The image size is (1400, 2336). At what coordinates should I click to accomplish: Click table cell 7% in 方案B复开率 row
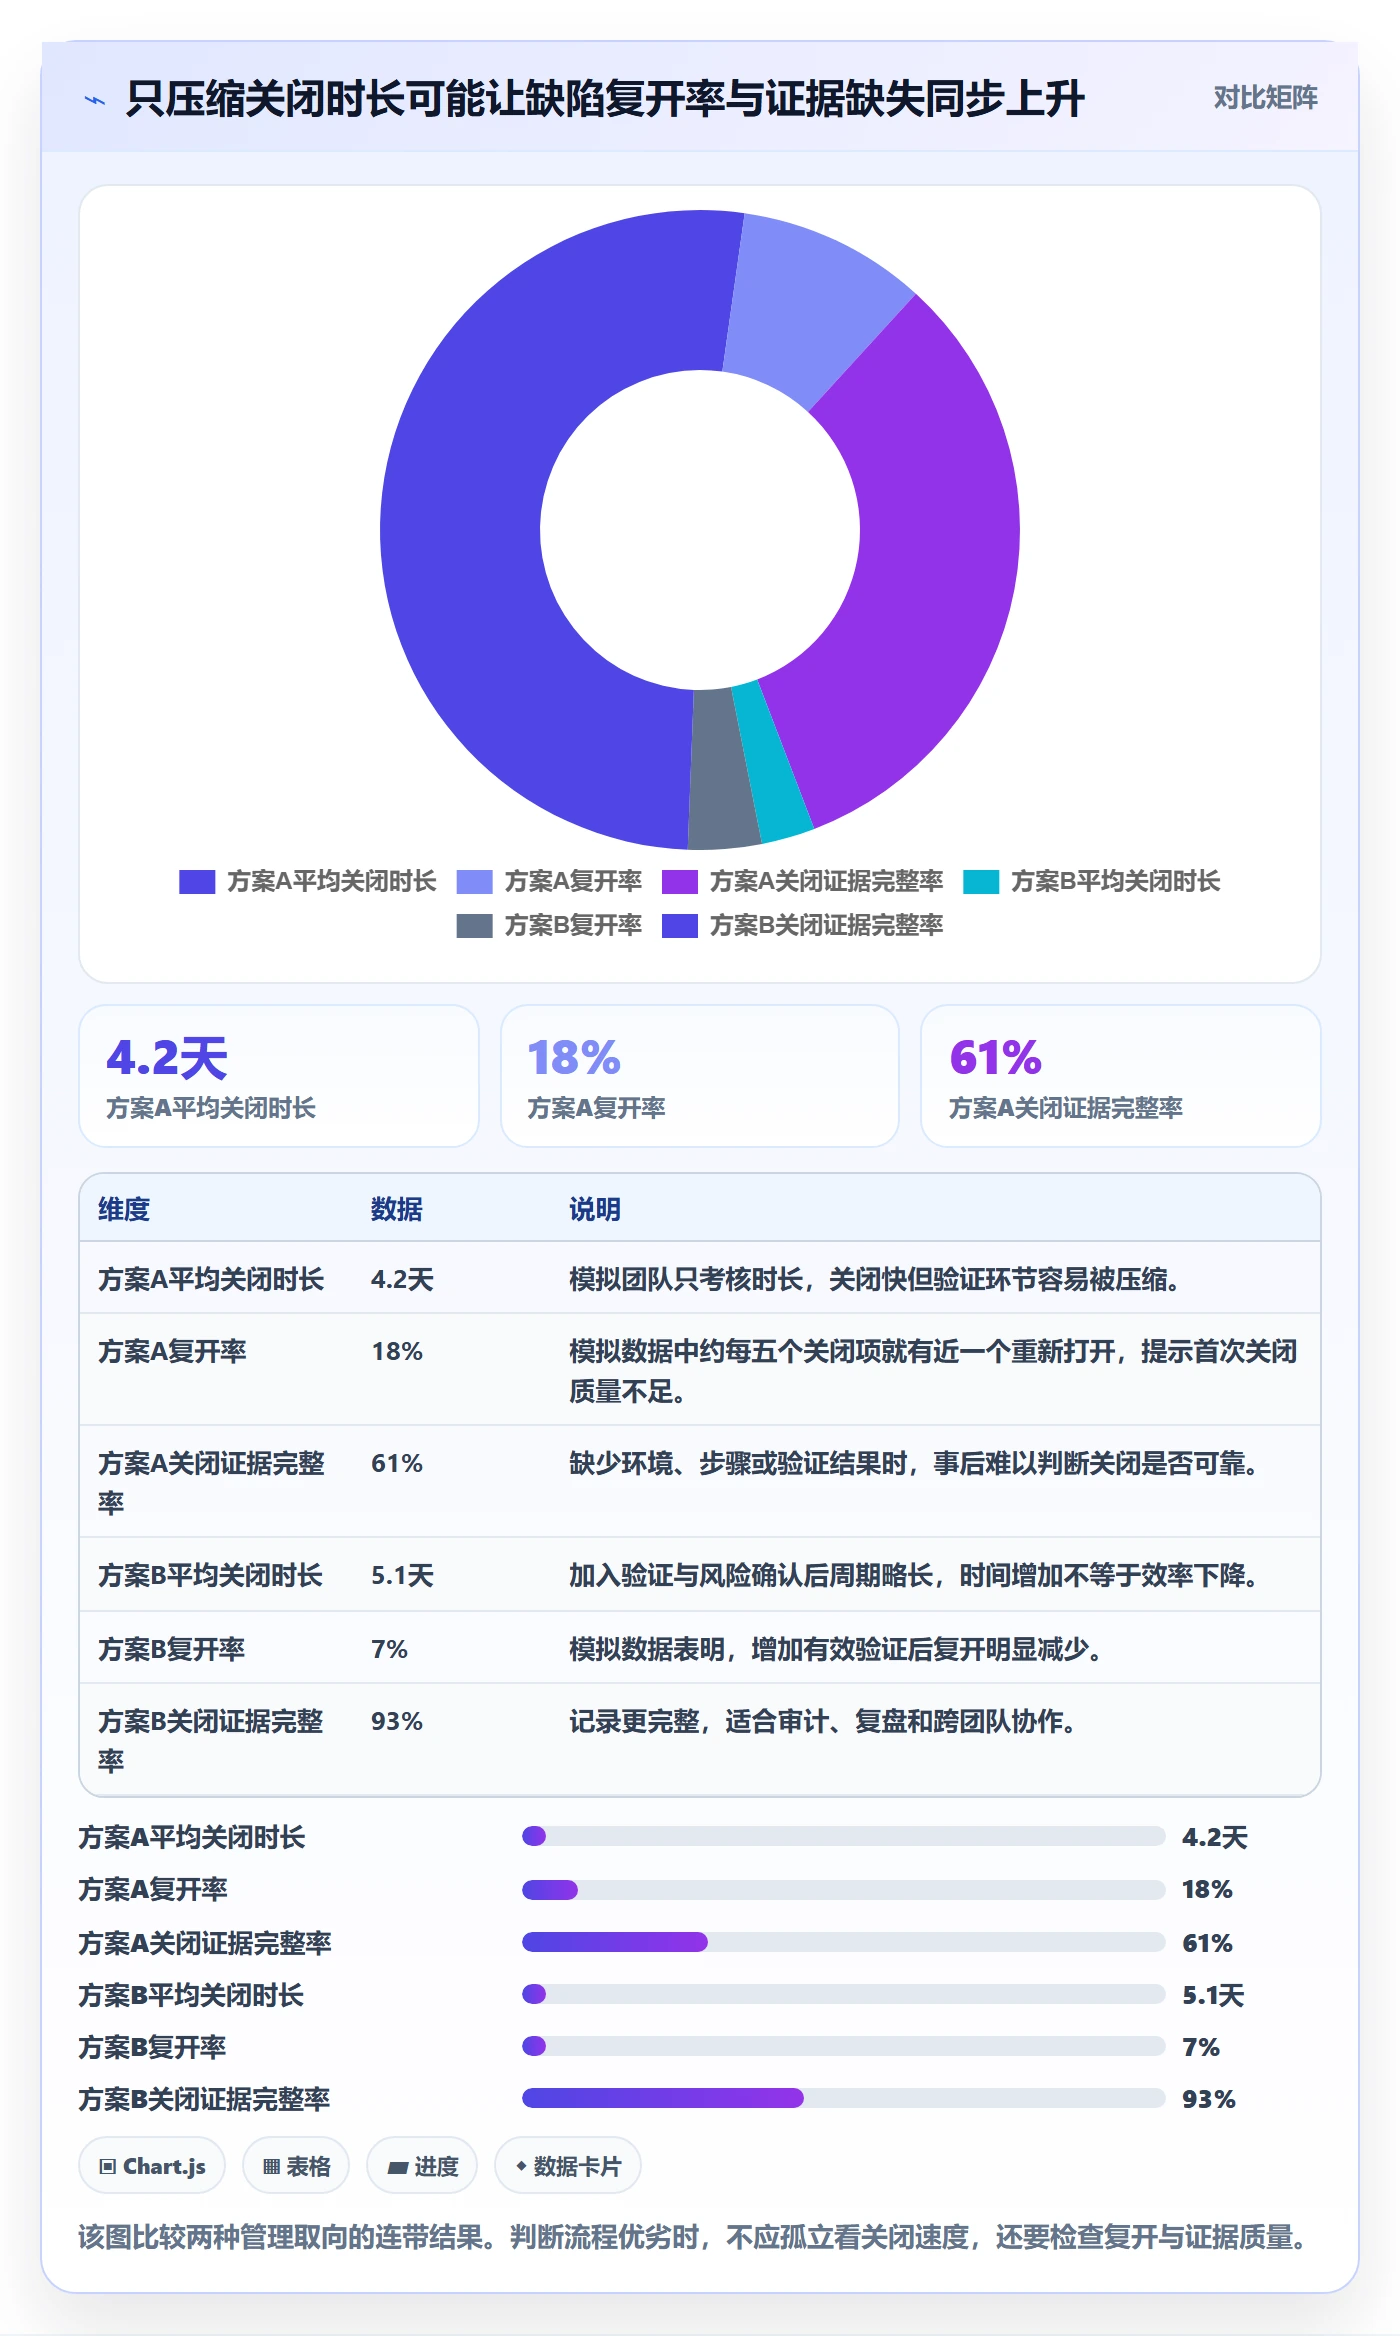tap(390, 1649)
